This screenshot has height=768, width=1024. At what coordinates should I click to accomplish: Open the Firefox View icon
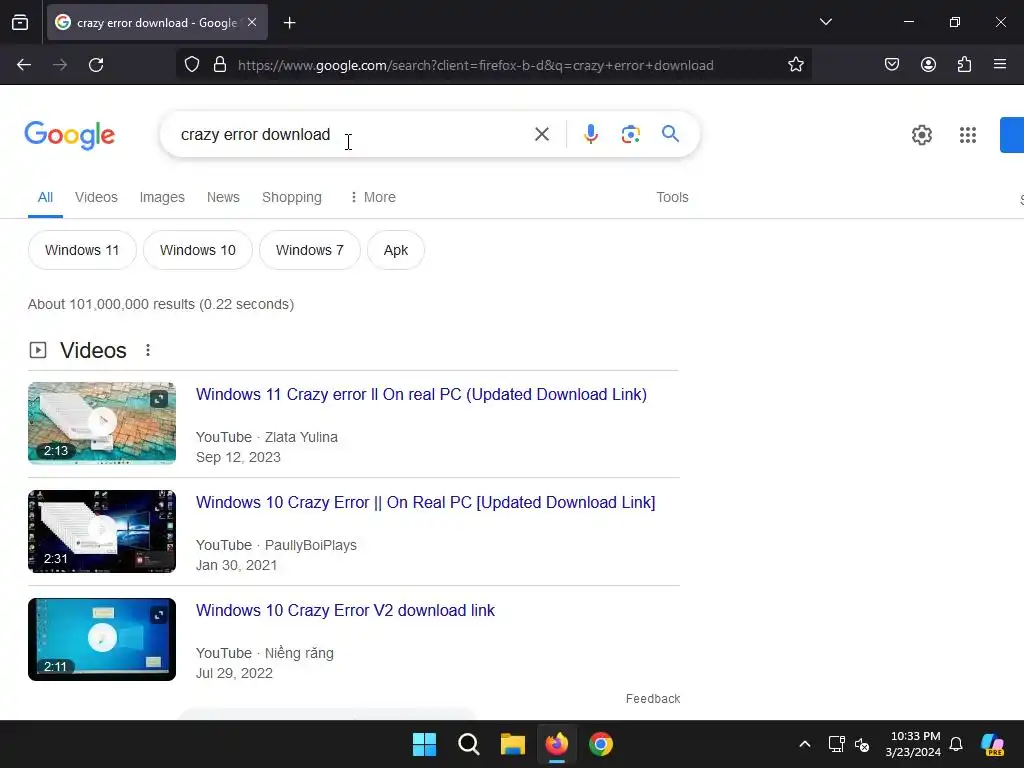[x=20, y=22]
